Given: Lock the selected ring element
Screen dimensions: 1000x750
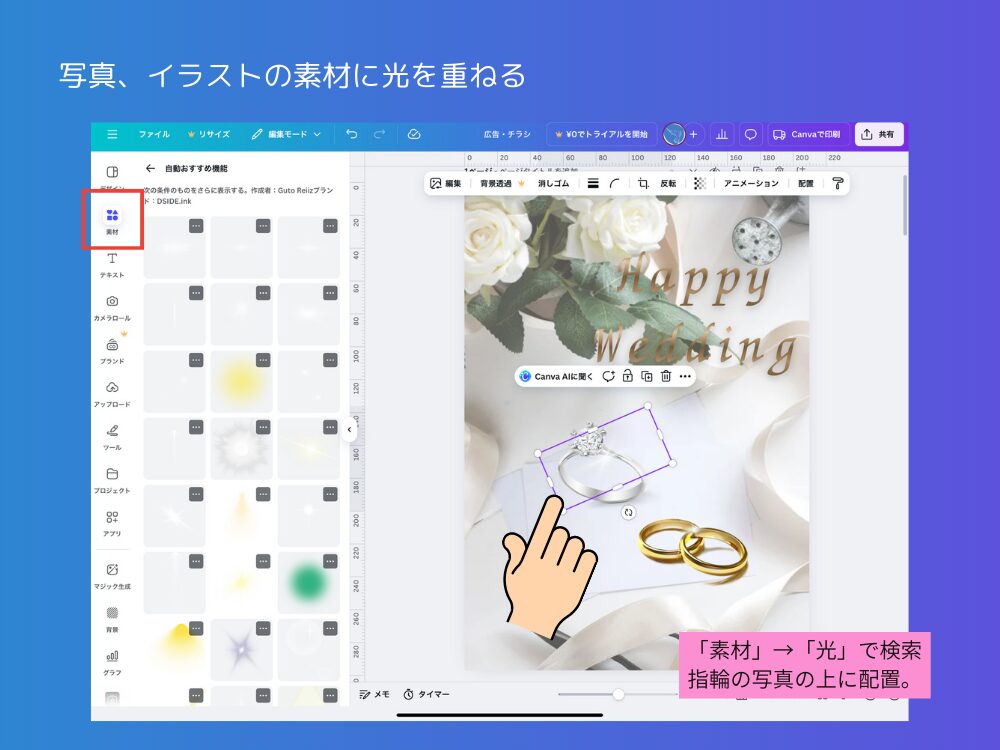Looking at the screenshot, I should [630, 375].
